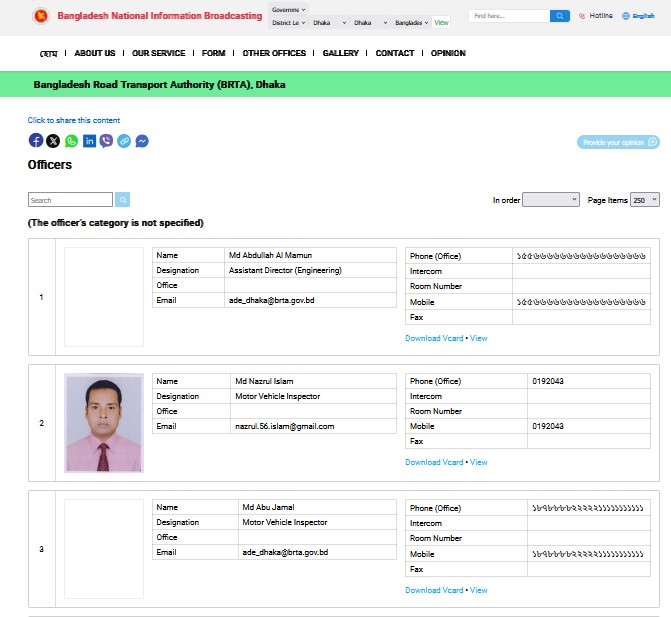
Task: Open the District Le dropdown in header
Action: click(x=288, y=22)
